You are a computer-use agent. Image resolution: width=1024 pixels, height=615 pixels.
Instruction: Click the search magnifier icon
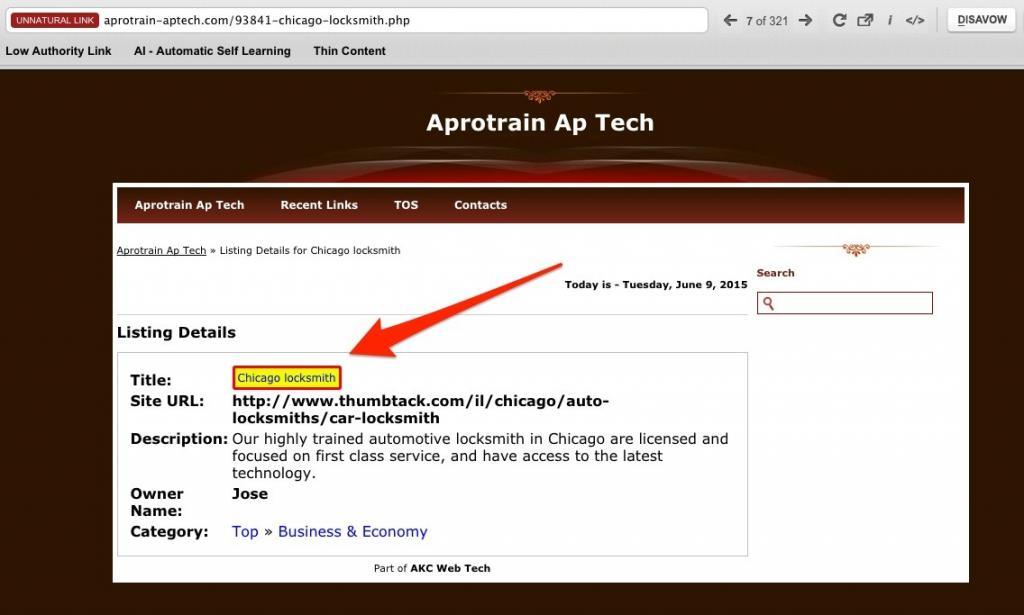point(768,302)
